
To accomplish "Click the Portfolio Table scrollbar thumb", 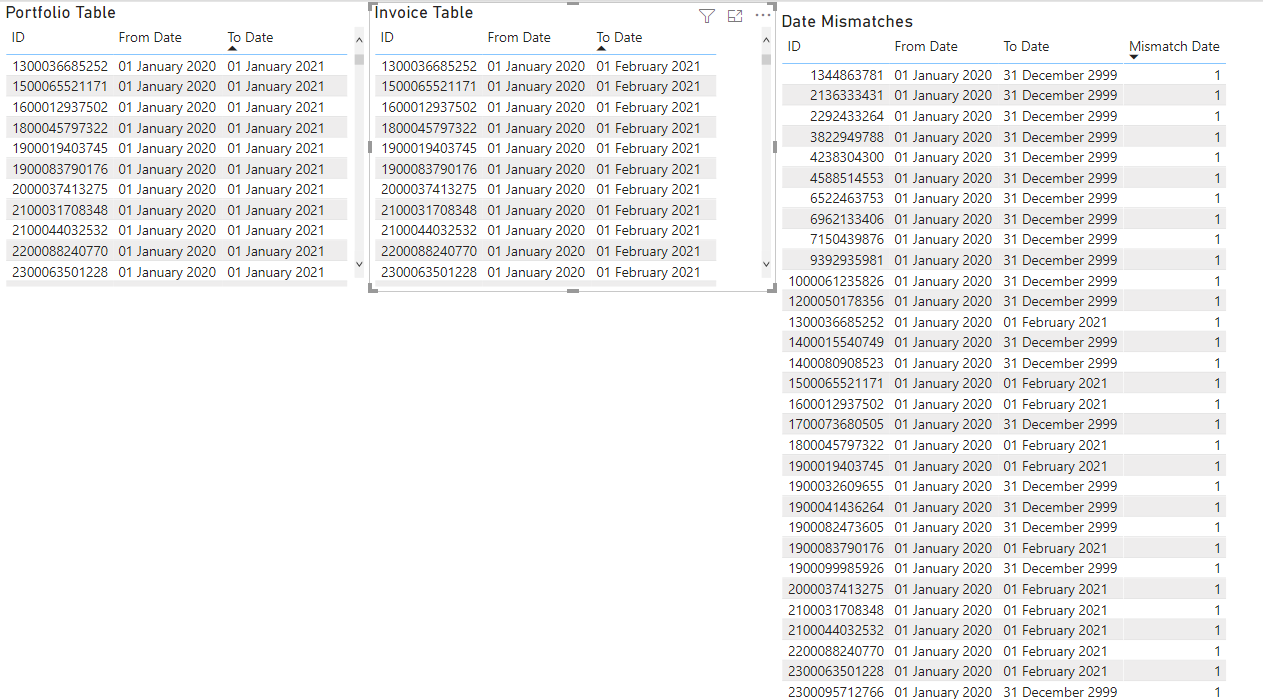I will 360,59.
